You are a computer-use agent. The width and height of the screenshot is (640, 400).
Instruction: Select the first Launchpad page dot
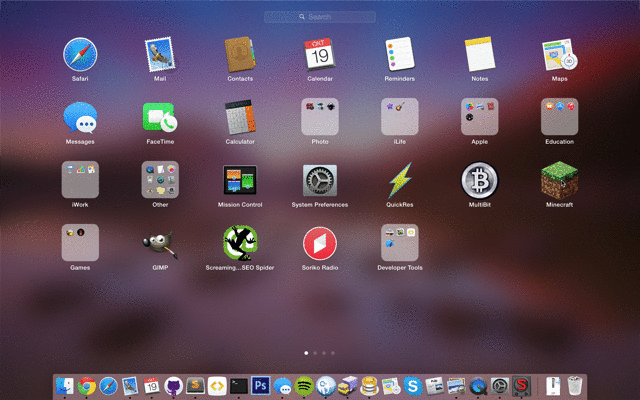[306, 353]
